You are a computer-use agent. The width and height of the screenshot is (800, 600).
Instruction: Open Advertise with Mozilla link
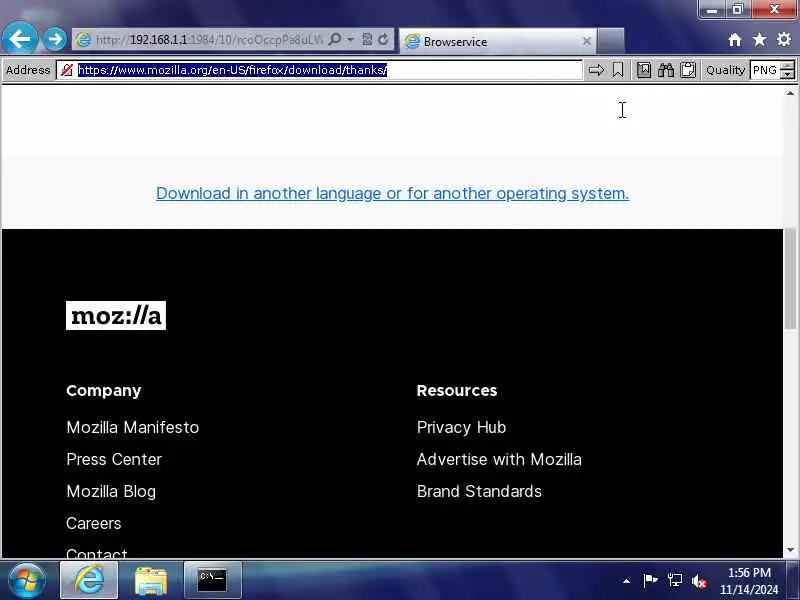499,459
